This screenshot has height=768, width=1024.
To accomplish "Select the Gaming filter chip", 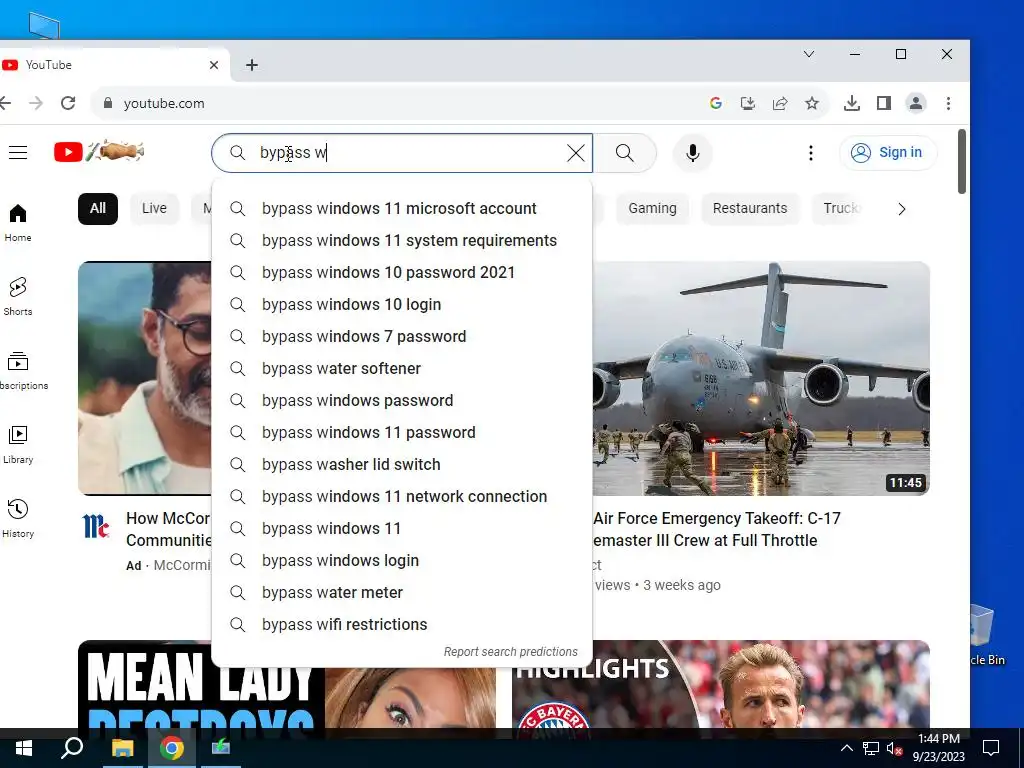I will [652, 208].
